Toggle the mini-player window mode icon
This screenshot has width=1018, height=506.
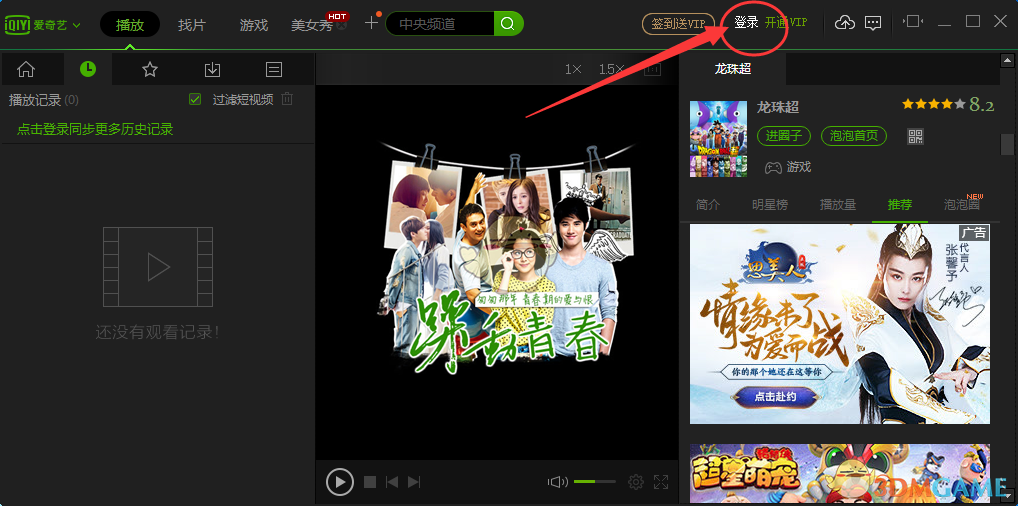(913, 22)
